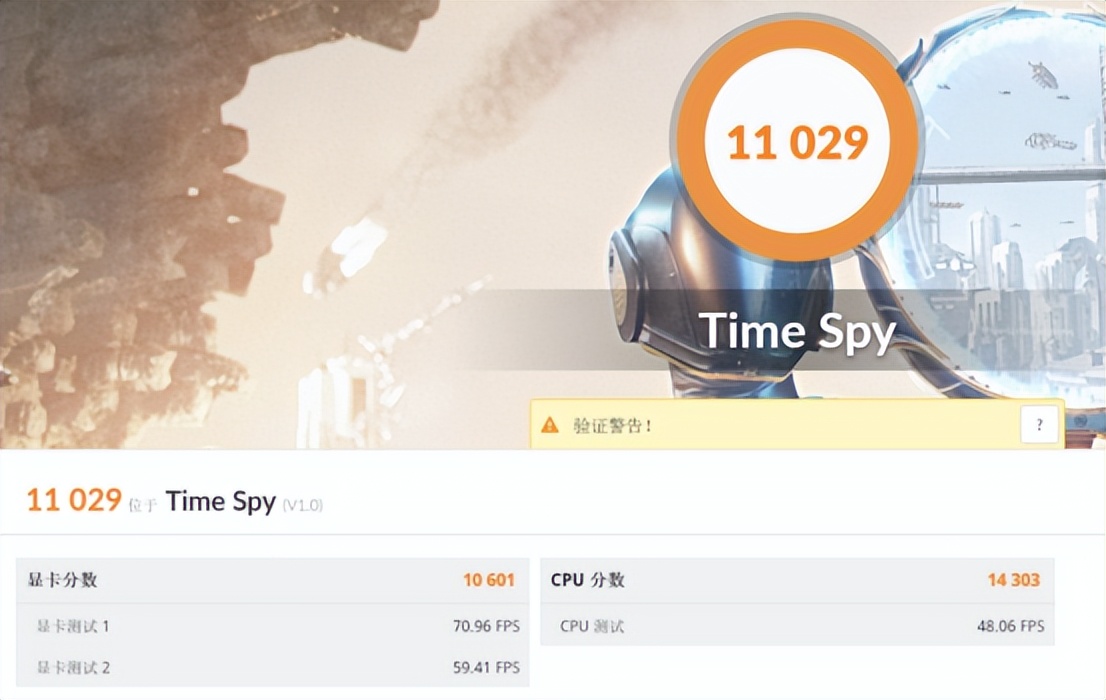Click the 验证警告! warning banner text
Image resolution: width=1106 pixels, height=700 pixels.
click(612, 426)
